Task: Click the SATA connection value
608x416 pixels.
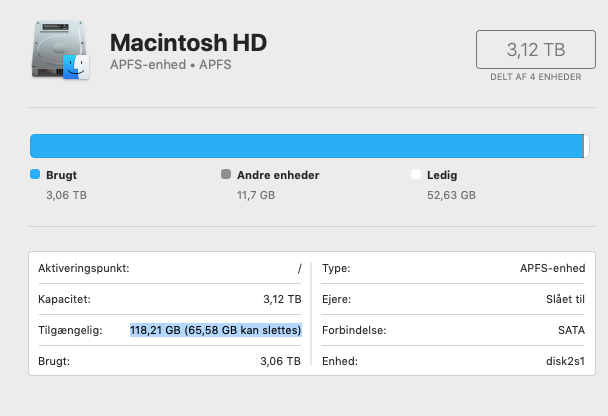Action: click(x=571, y=330)
